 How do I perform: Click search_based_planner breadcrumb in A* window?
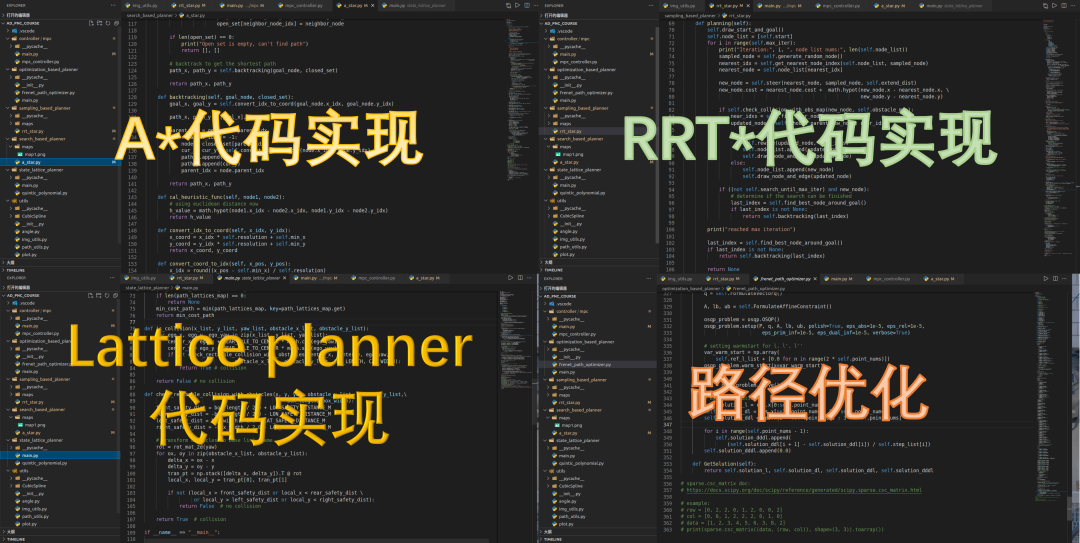[x=149, y=15]
